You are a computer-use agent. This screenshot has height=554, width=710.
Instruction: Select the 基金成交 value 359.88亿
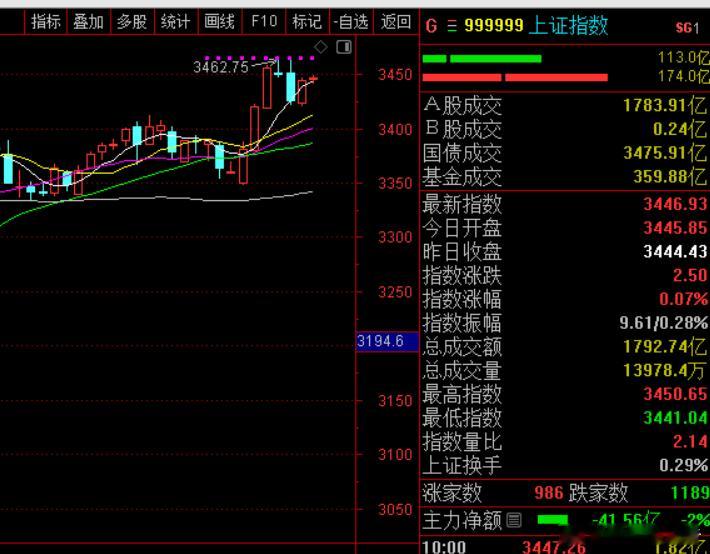pos(670,176)
